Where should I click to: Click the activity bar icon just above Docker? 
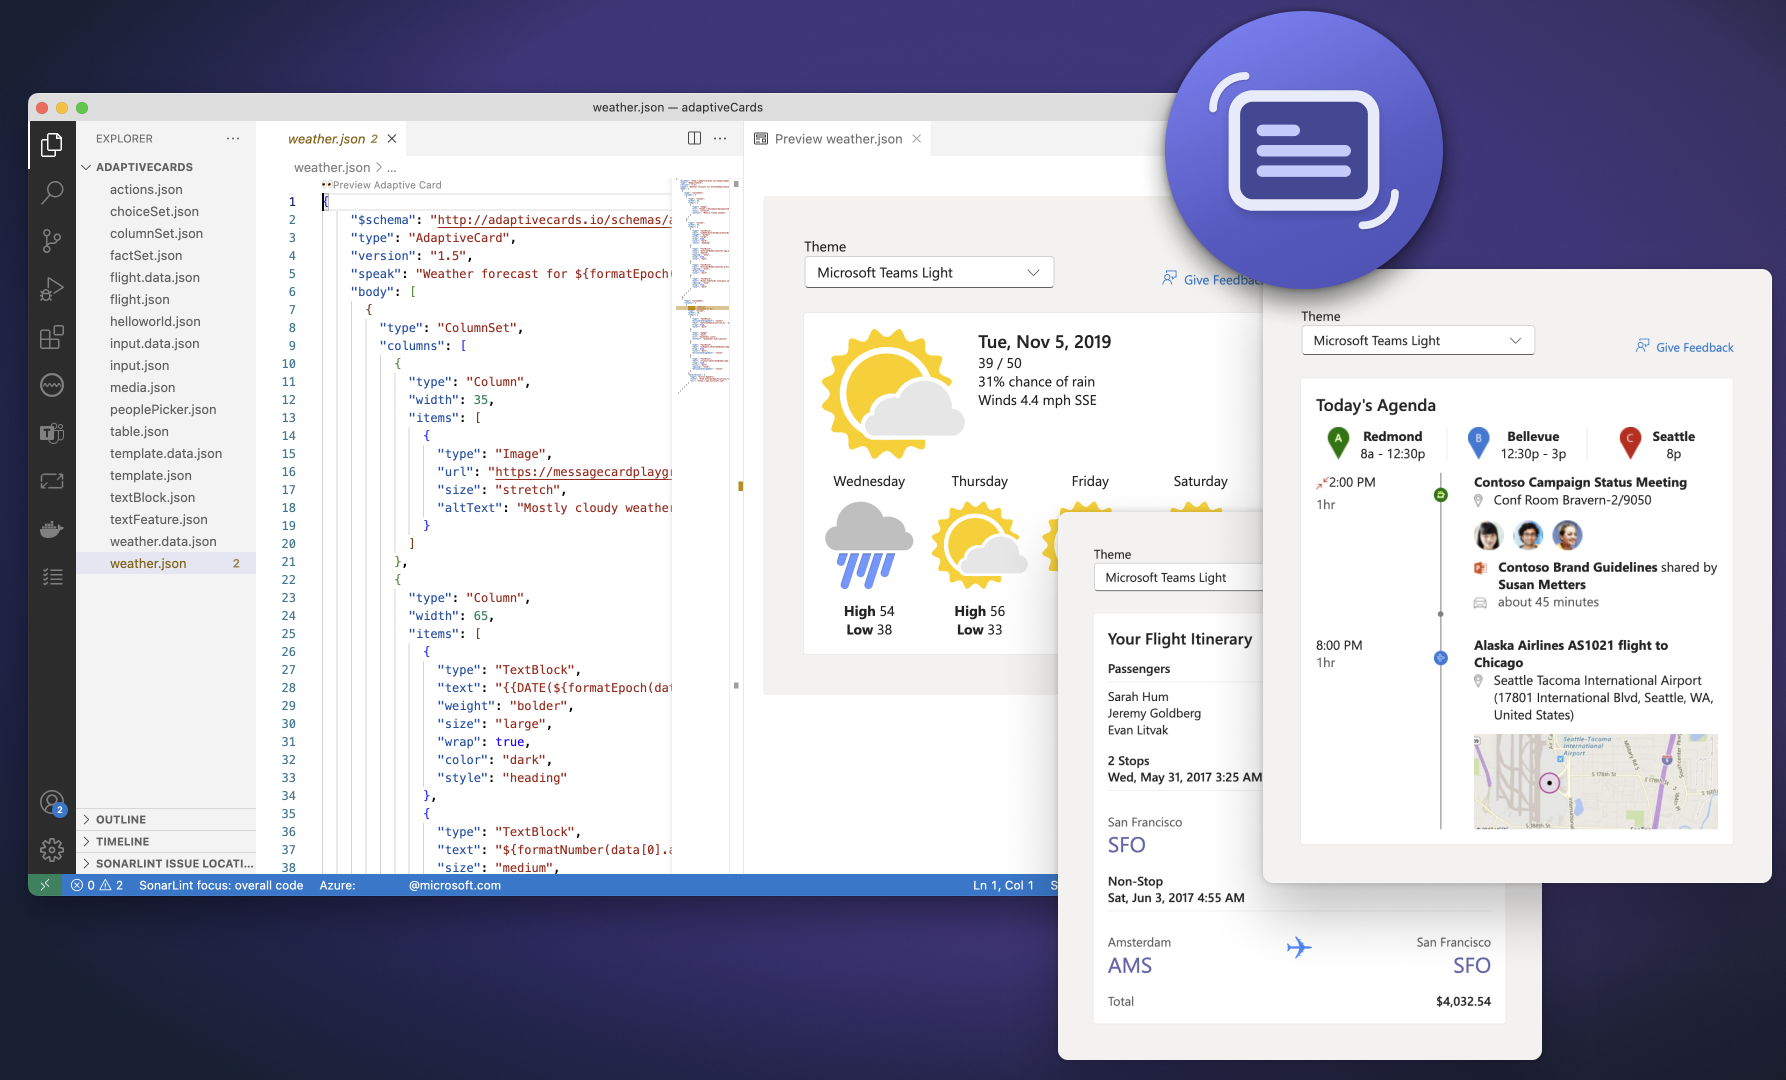pyautogui.click(x=52, y=481)
